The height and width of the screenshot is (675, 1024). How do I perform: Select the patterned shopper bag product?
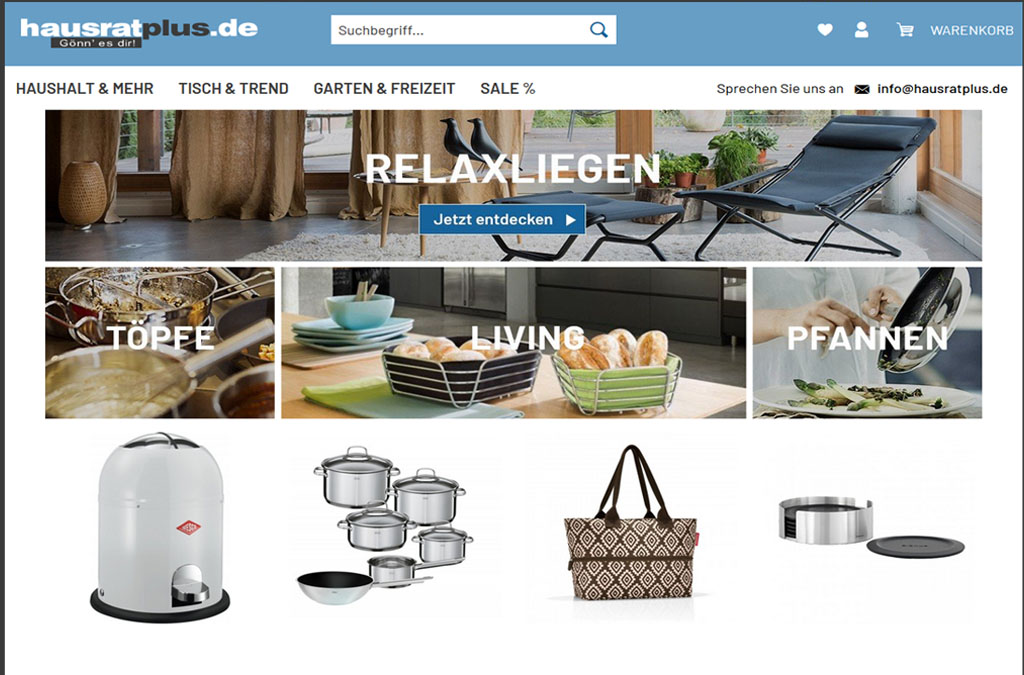[x=630, y=524]
